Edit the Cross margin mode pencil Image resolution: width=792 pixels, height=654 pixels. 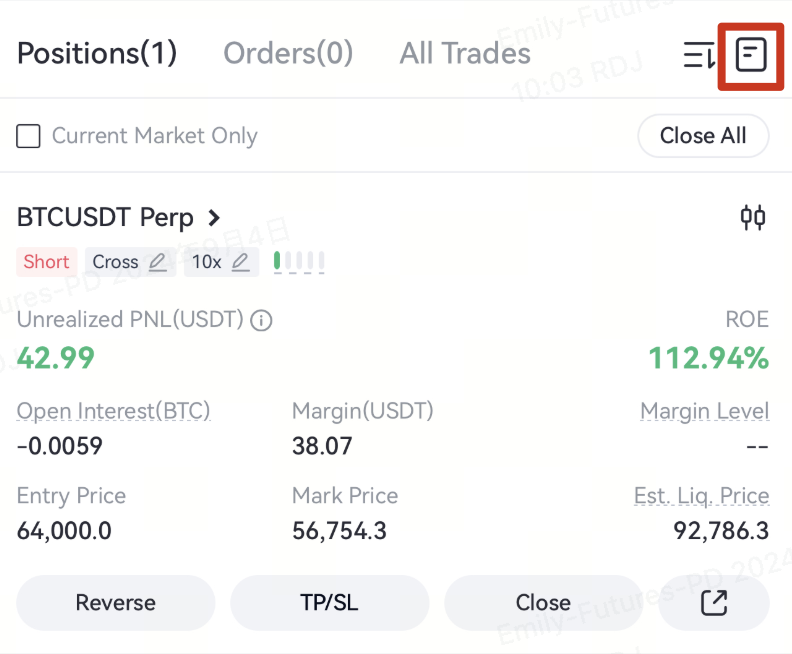tap(158, 262)
